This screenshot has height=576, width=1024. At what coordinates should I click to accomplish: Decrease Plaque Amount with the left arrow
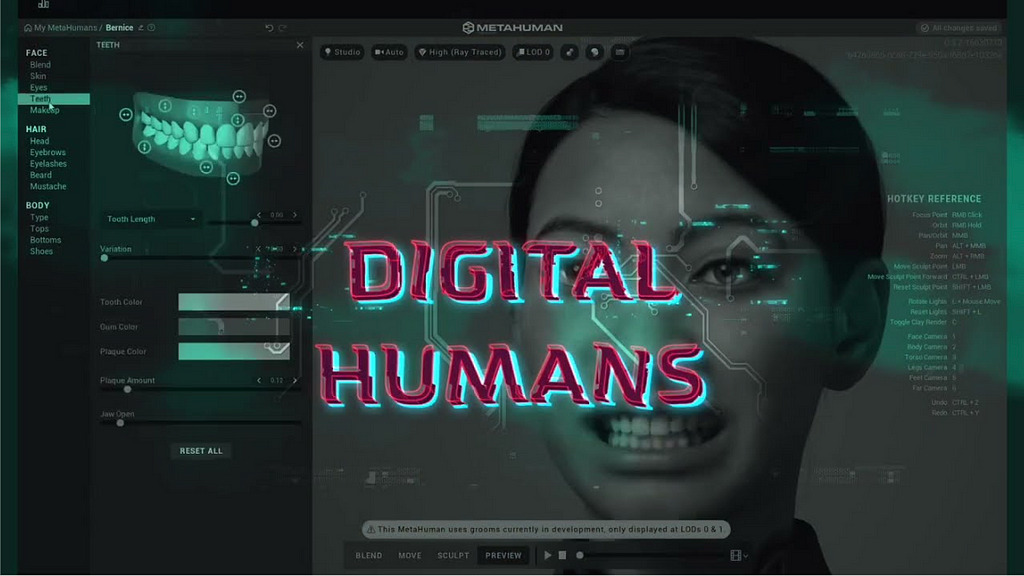point(259,380)
